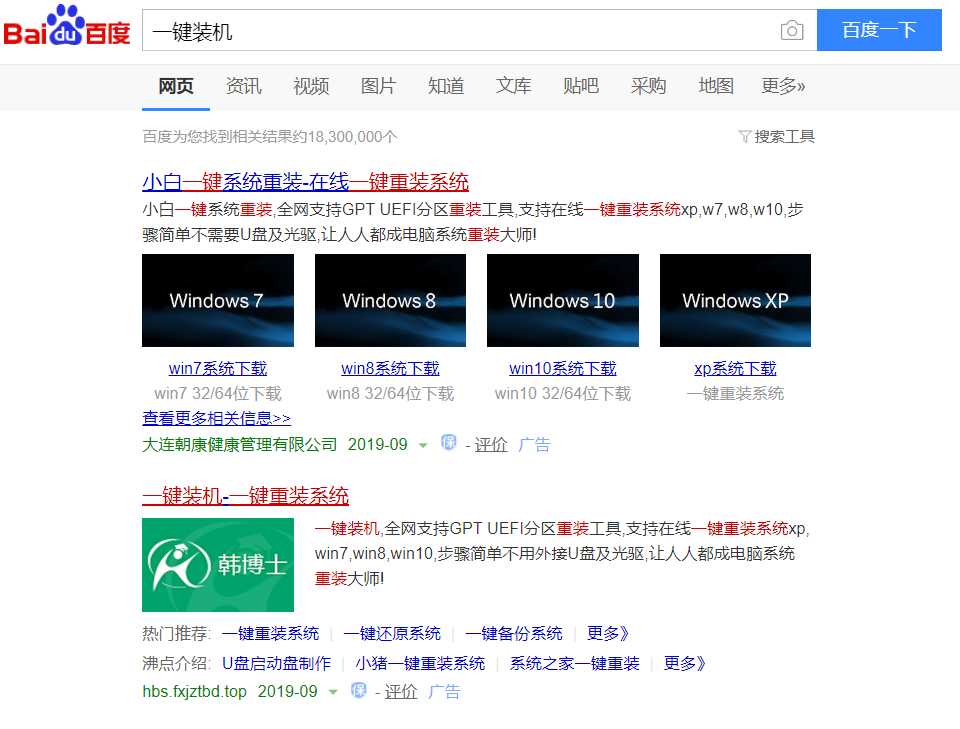
Task: Click 广告 label in the 大连朝康 result
Action: point(534,445)
